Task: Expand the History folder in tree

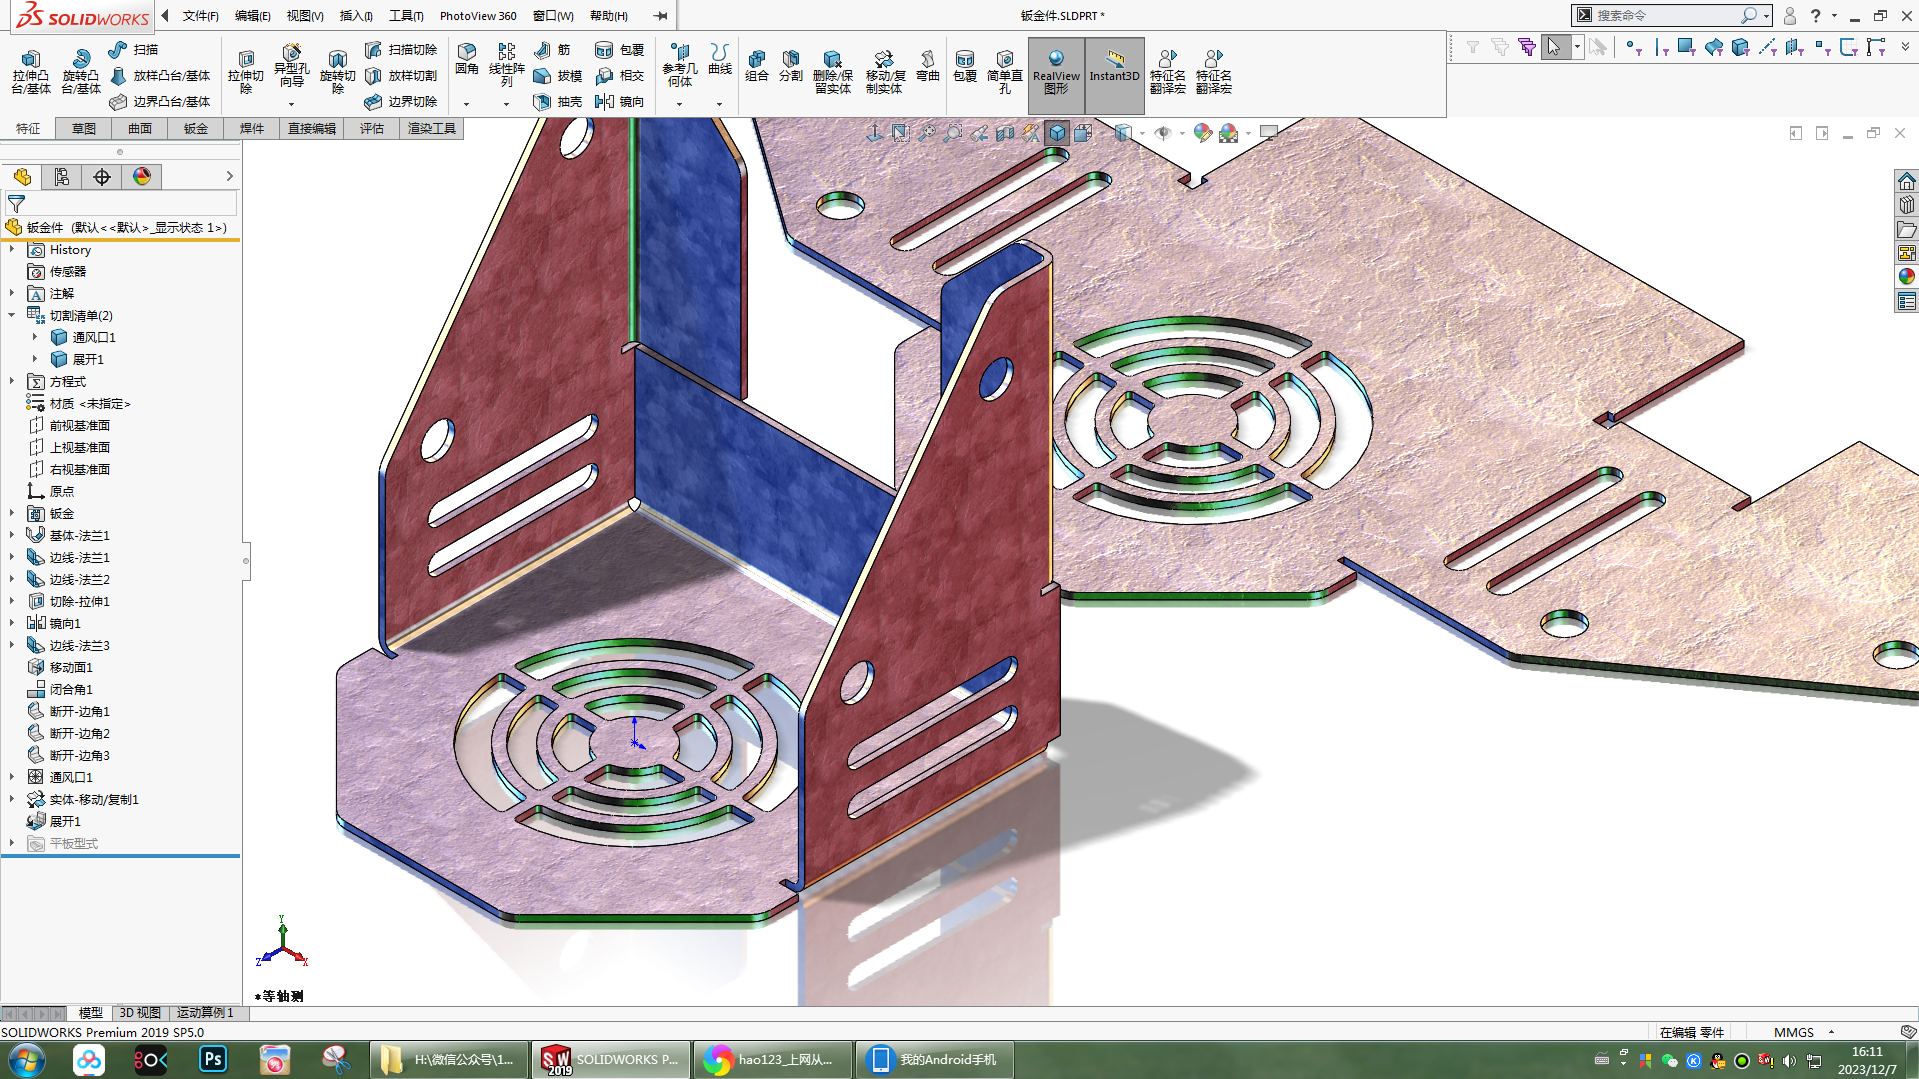Action: (12, 249)
